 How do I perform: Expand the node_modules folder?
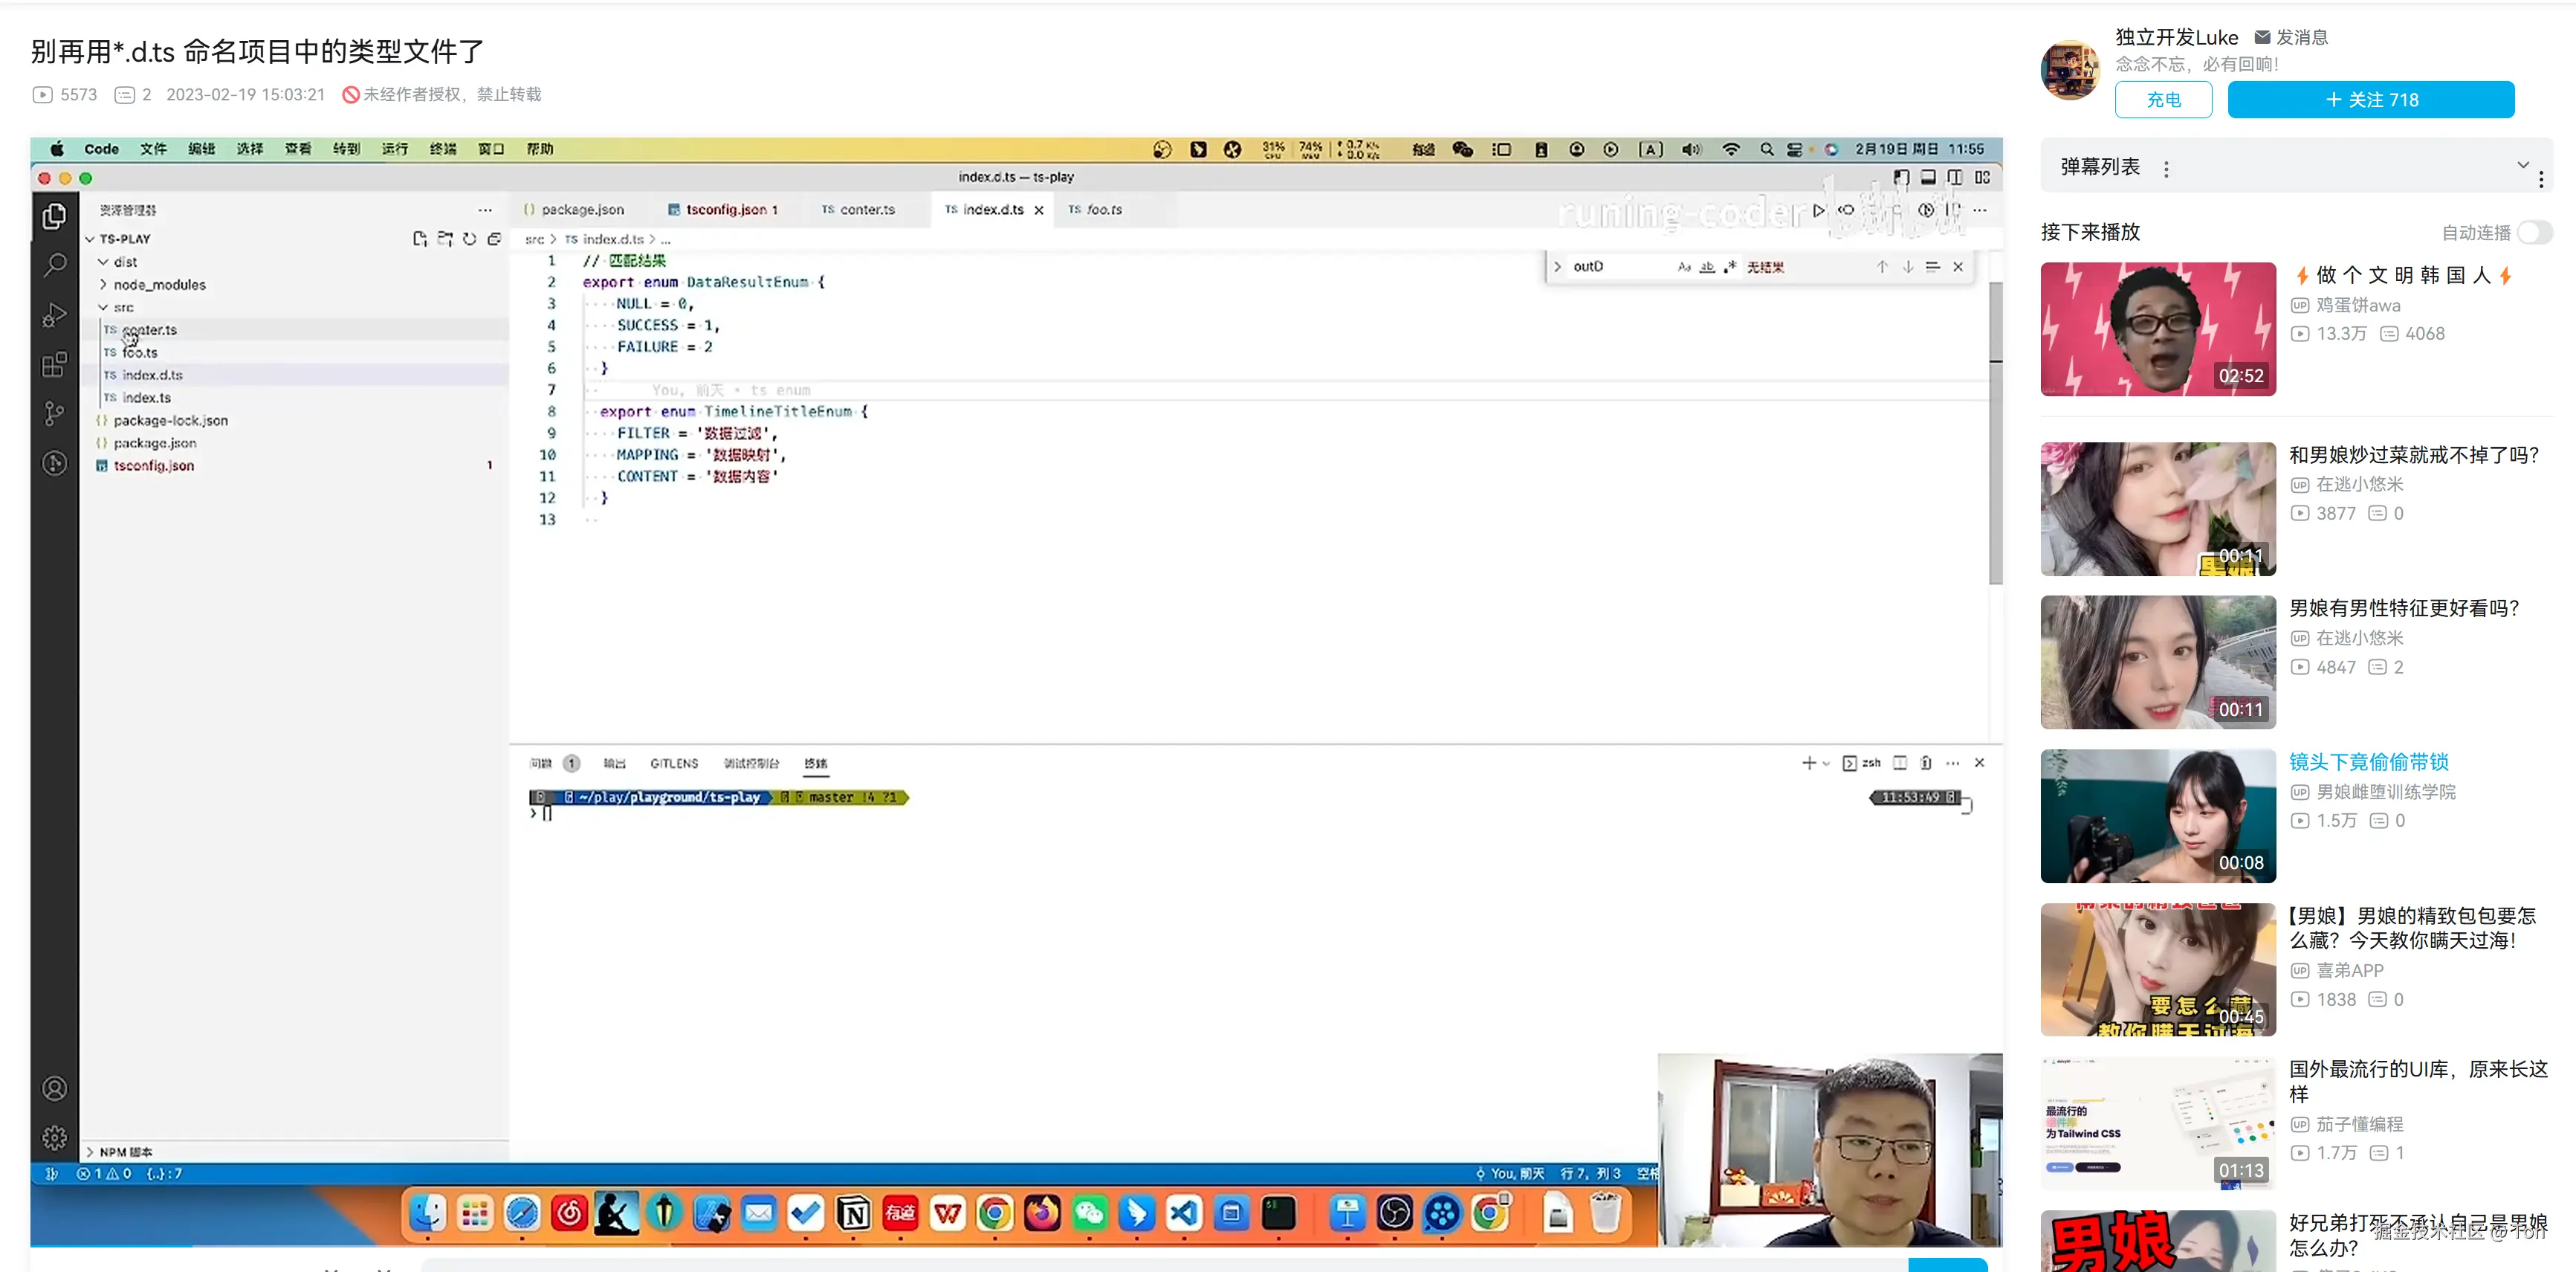click(159, 285)
